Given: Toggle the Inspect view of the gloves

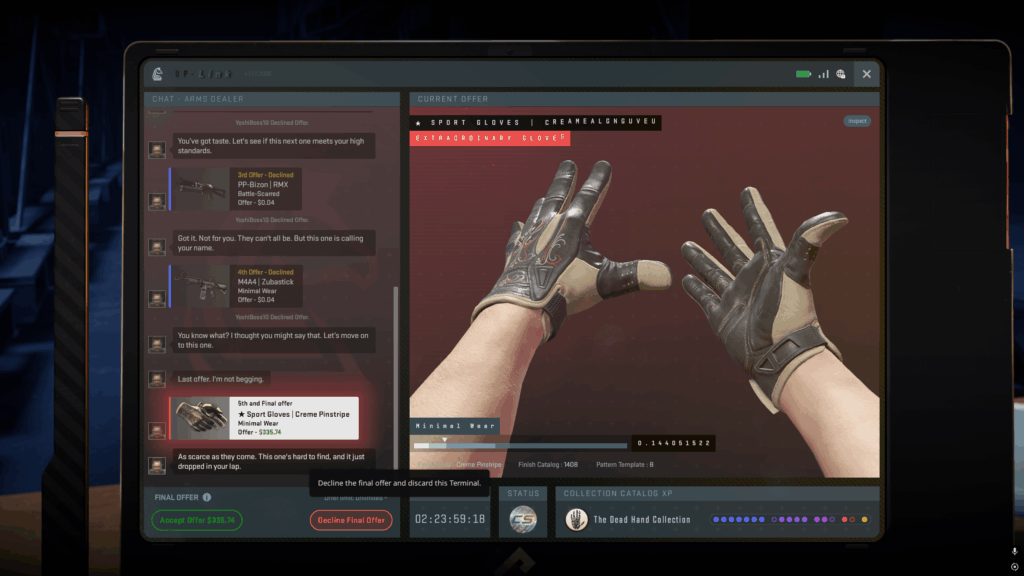Looking at the screenshot, I should click(x=857, y=120).
